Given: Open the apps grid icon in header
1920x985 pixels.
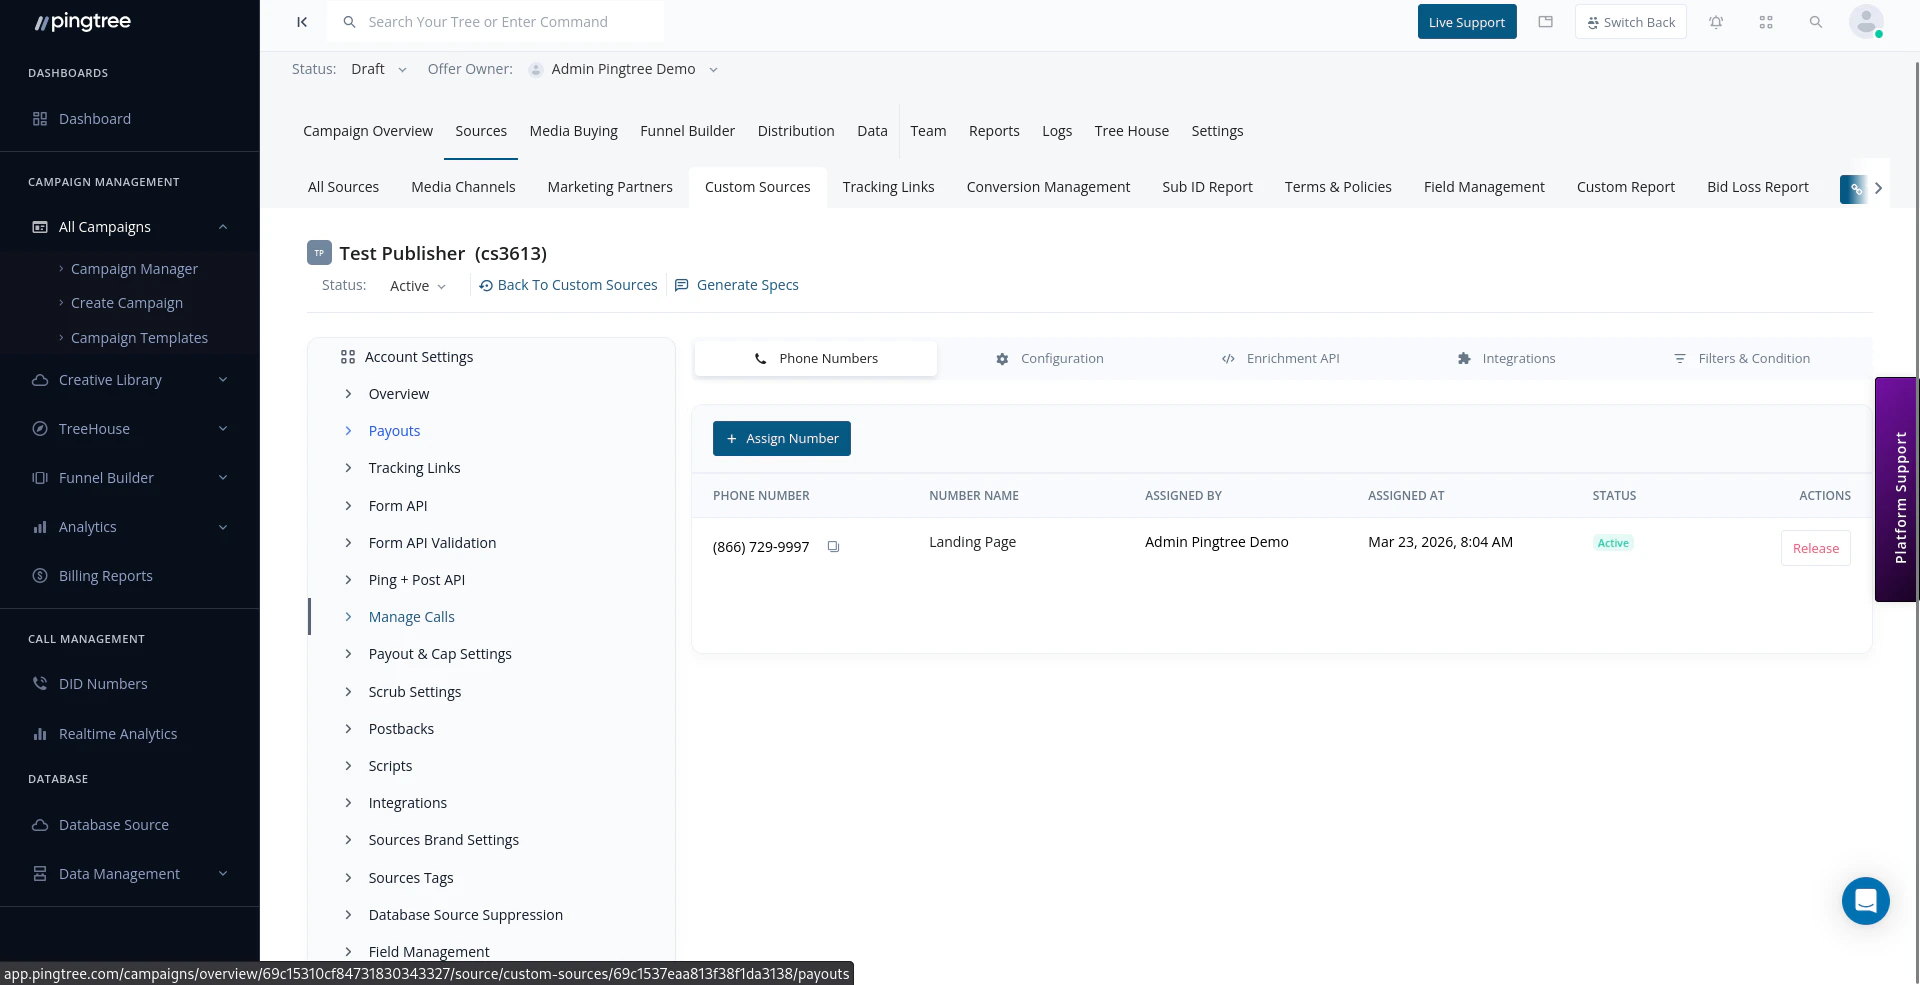Looking at the screenshot, I should 1766,22.
